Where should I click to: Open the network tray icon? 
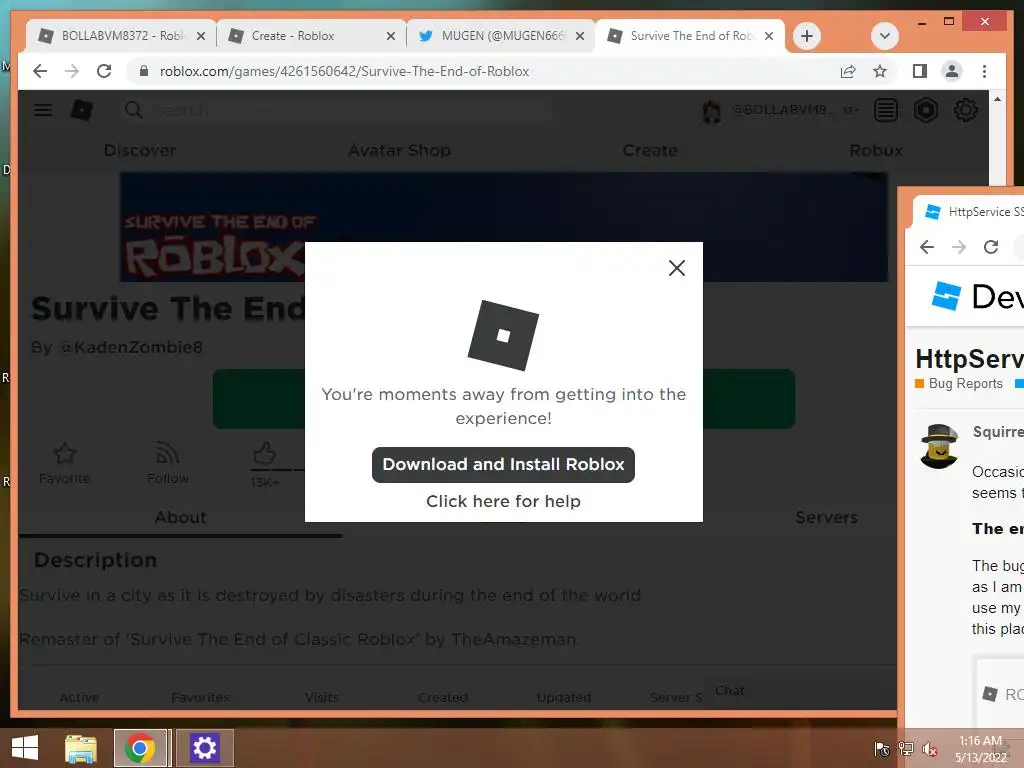point(906,749)
